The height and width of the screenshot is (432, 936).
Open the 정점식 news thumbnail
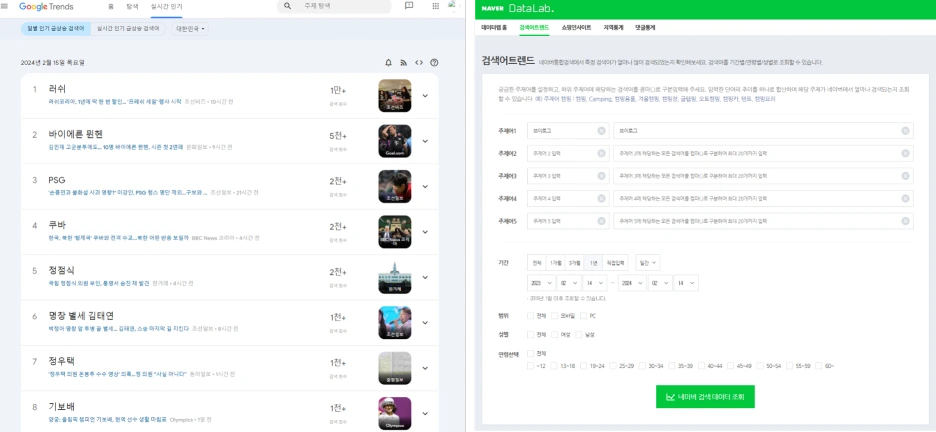click(x=395, y=277)
